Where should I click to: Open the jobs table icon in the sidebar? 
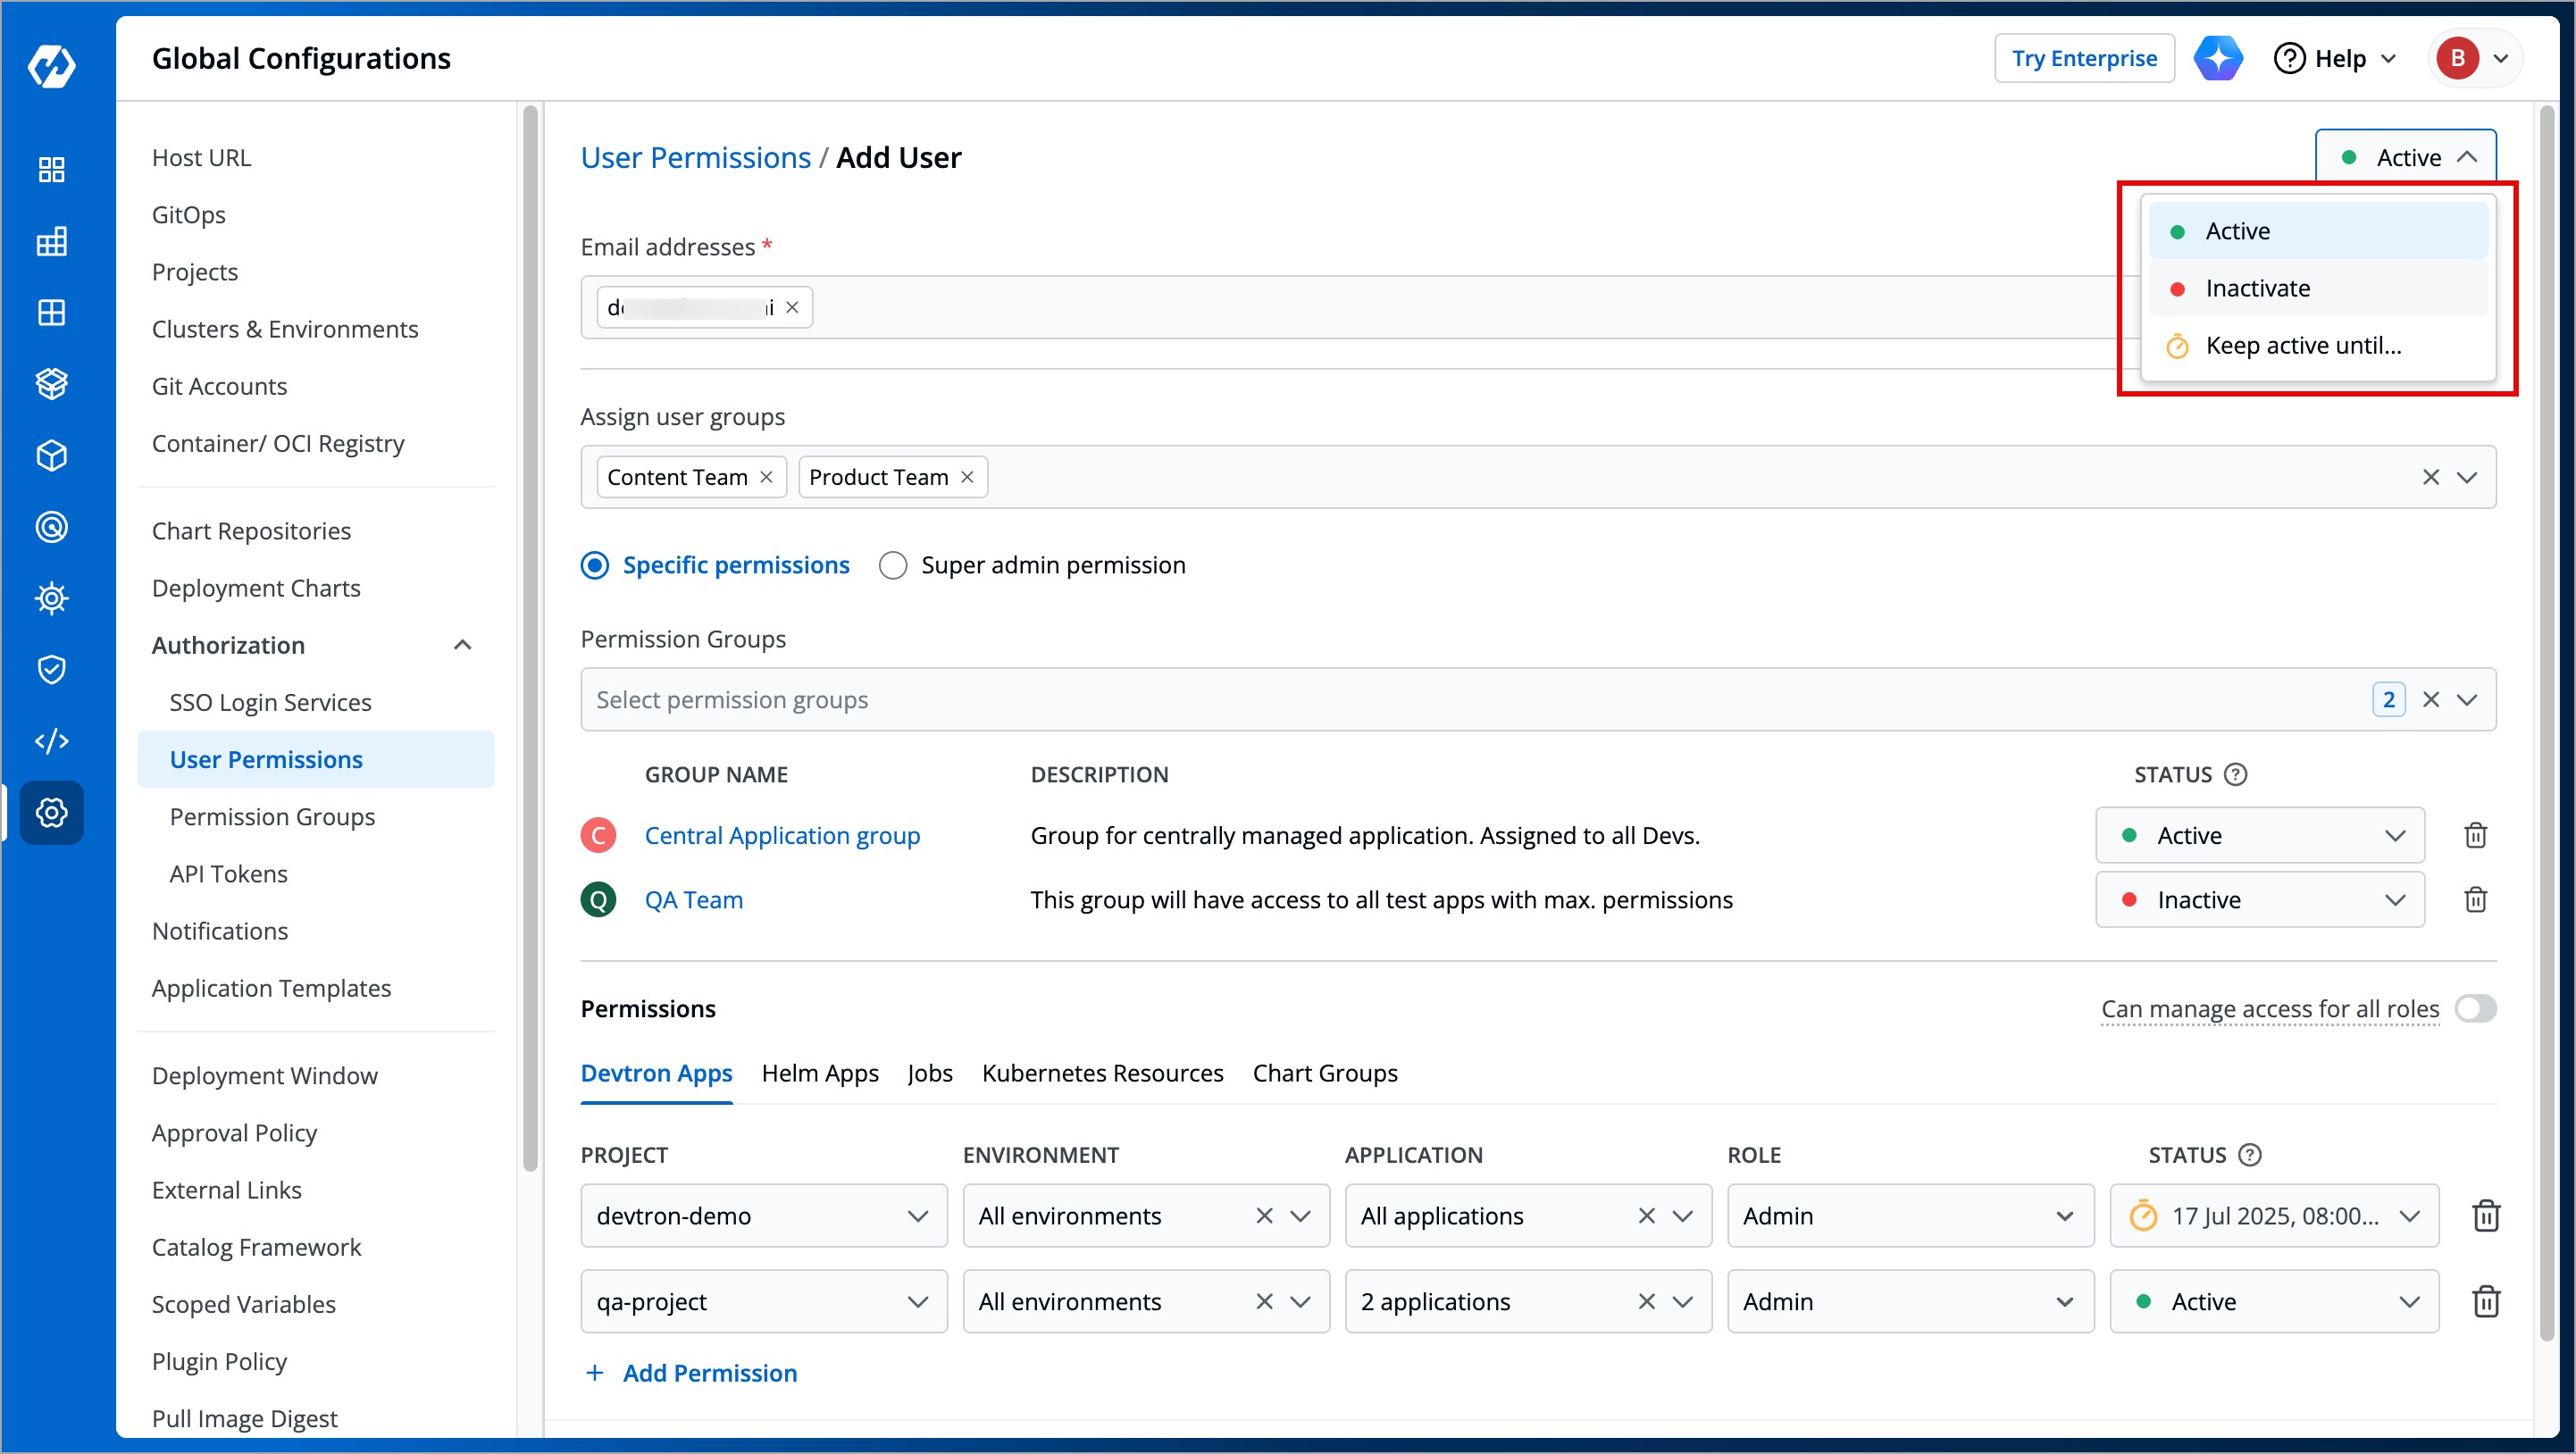pyautogui.click(x=51, y=241)
